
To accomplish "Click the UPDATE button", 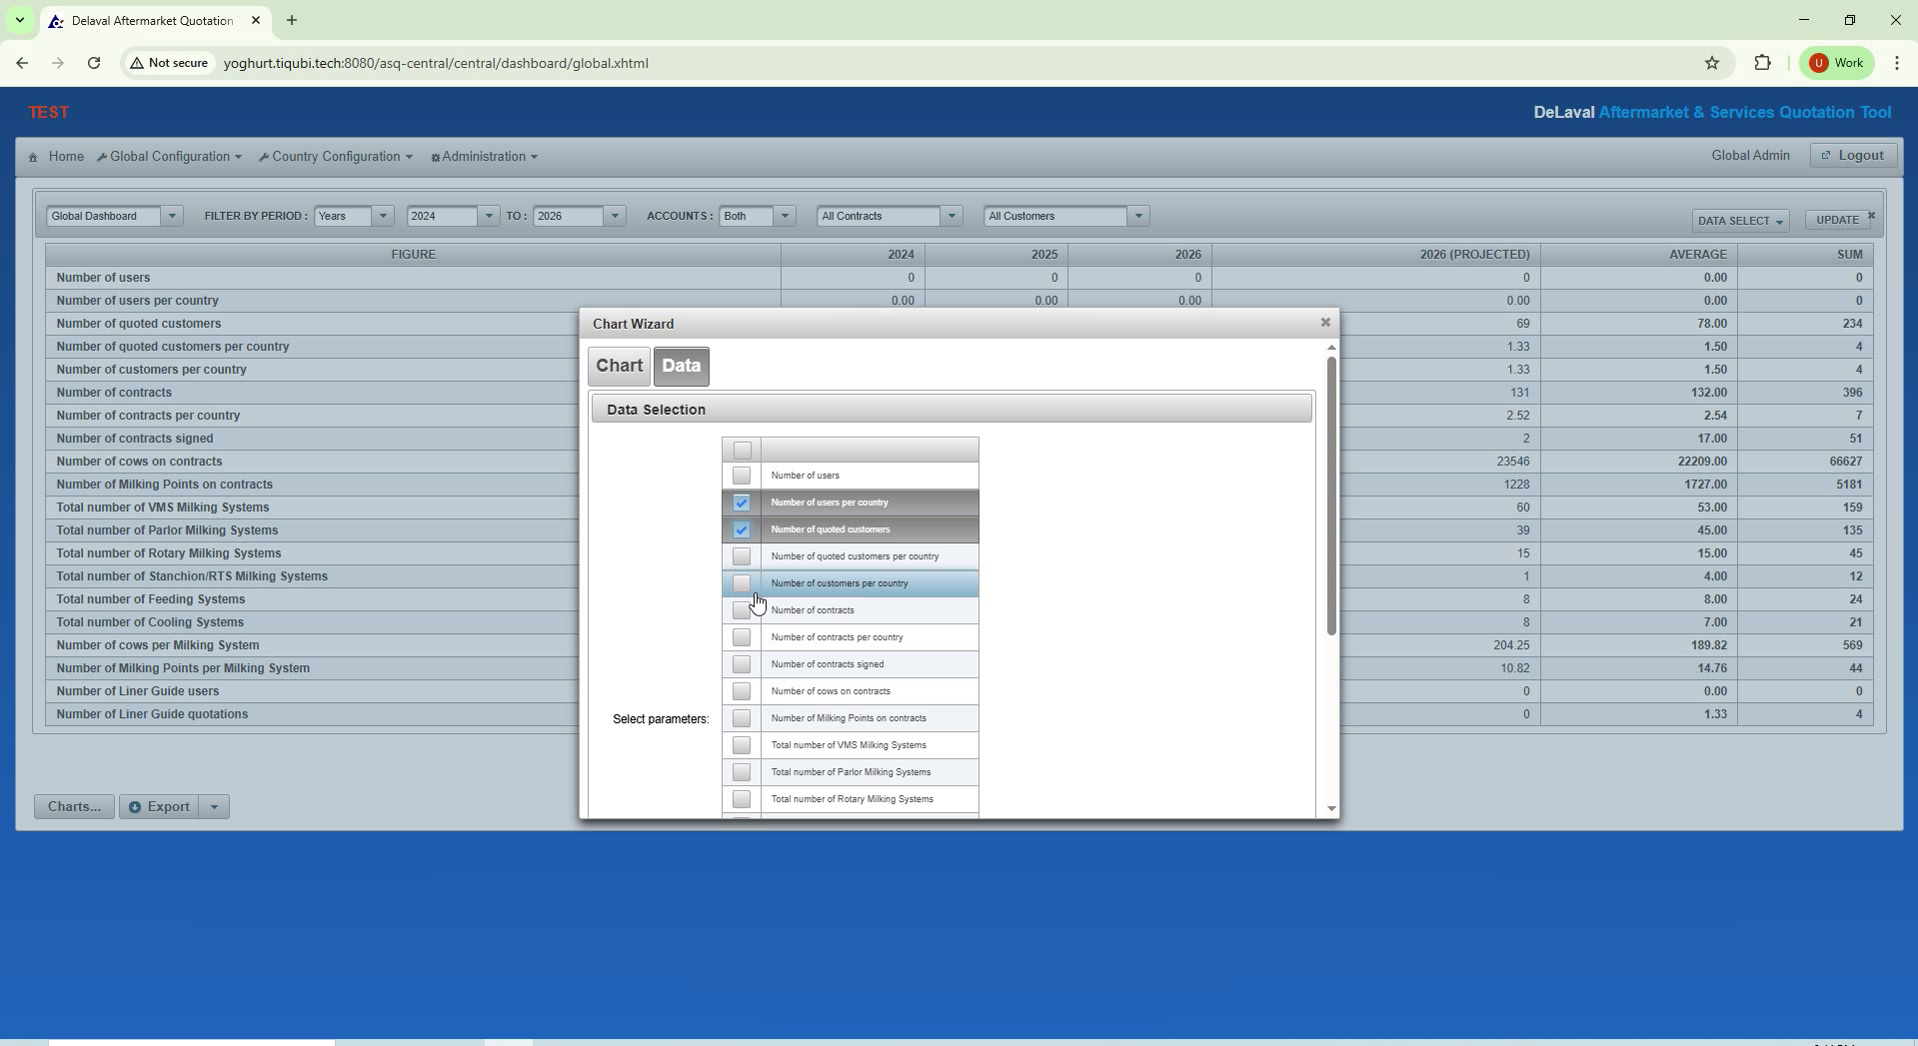I will tap(1837, 220).
